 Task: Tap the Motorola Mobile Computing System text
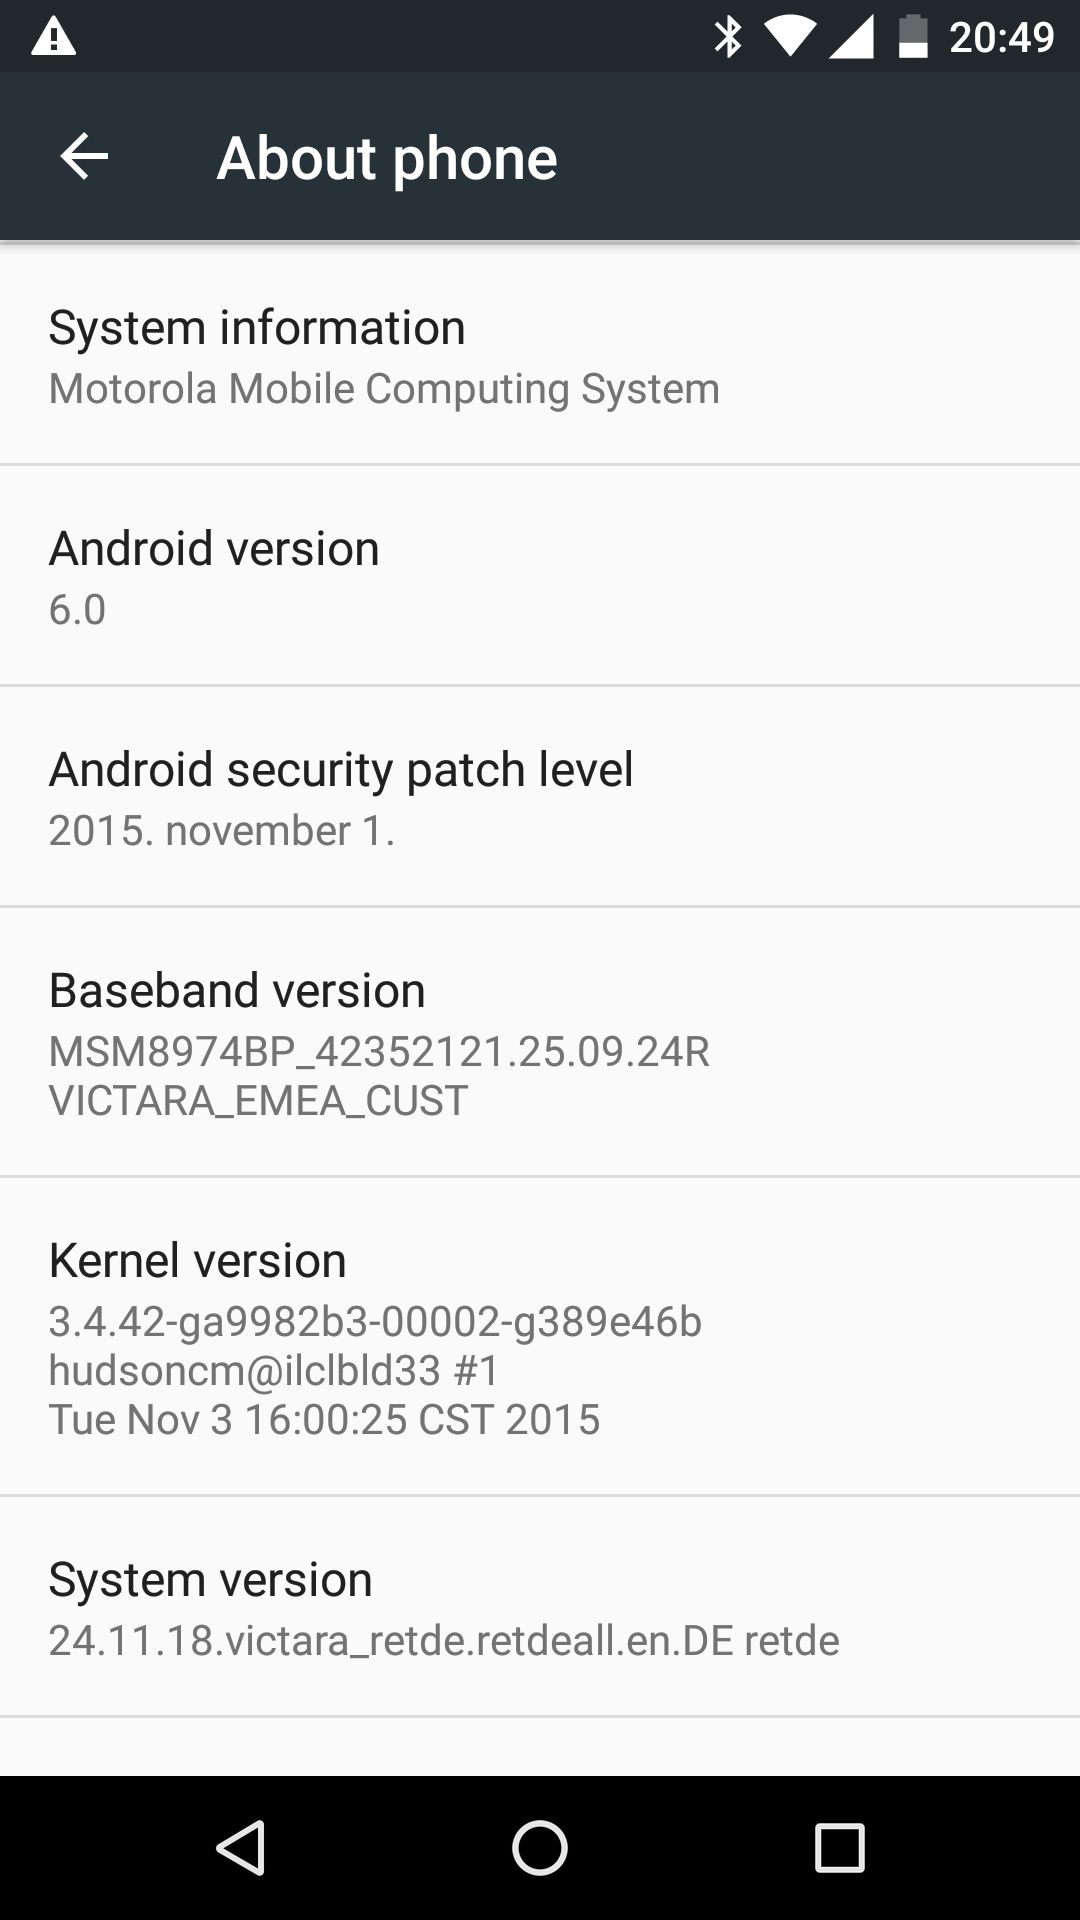coord(384,388)
